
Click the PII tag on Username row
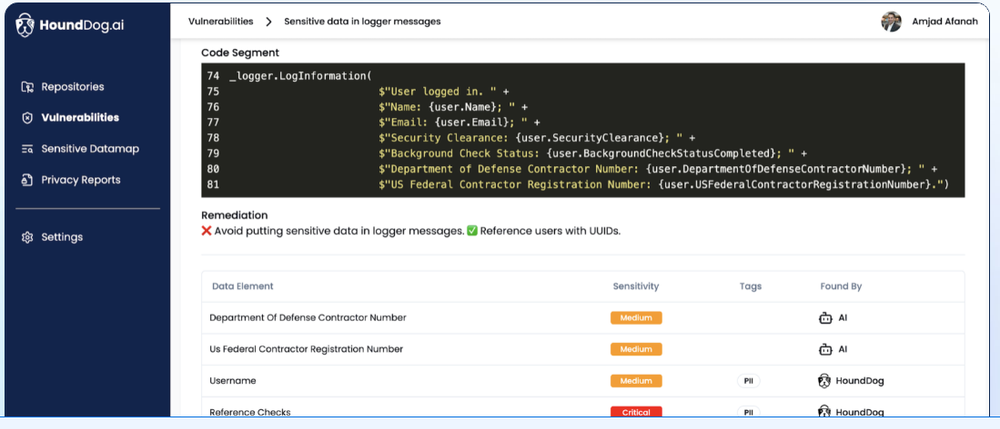pos(748,381)
